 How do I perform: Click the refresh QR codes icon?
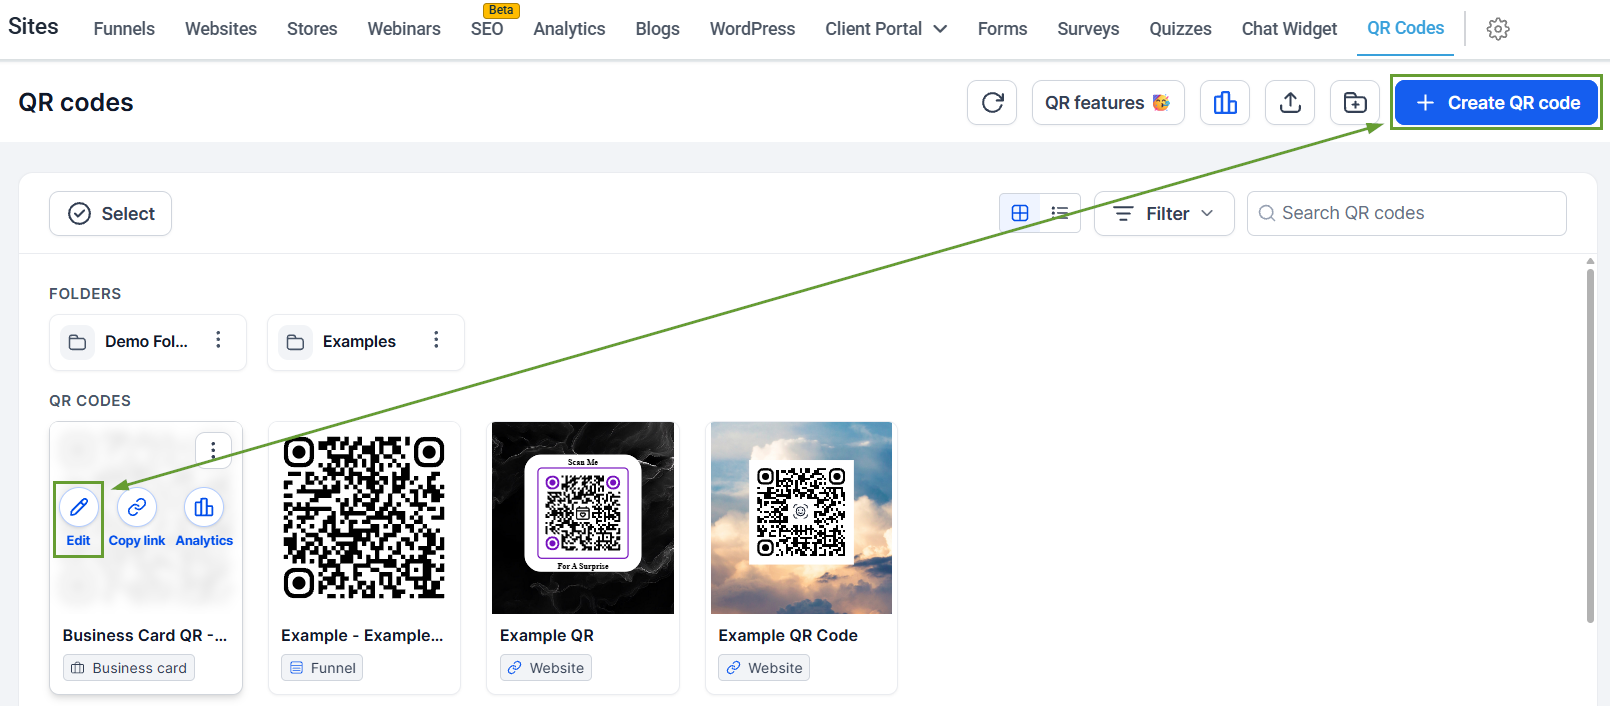[992, 103]
